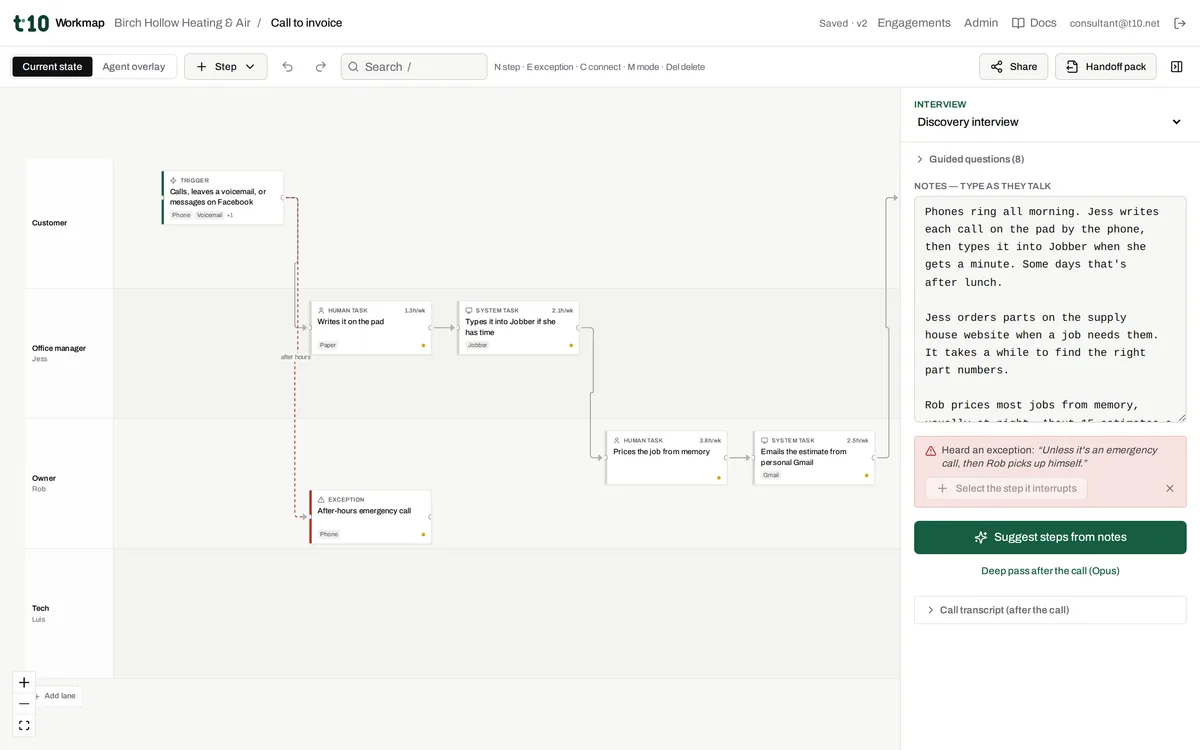The width and height of the screenshot is (1200, 750).
Task: Click the after hours connector label
Action: pos(295,357)
